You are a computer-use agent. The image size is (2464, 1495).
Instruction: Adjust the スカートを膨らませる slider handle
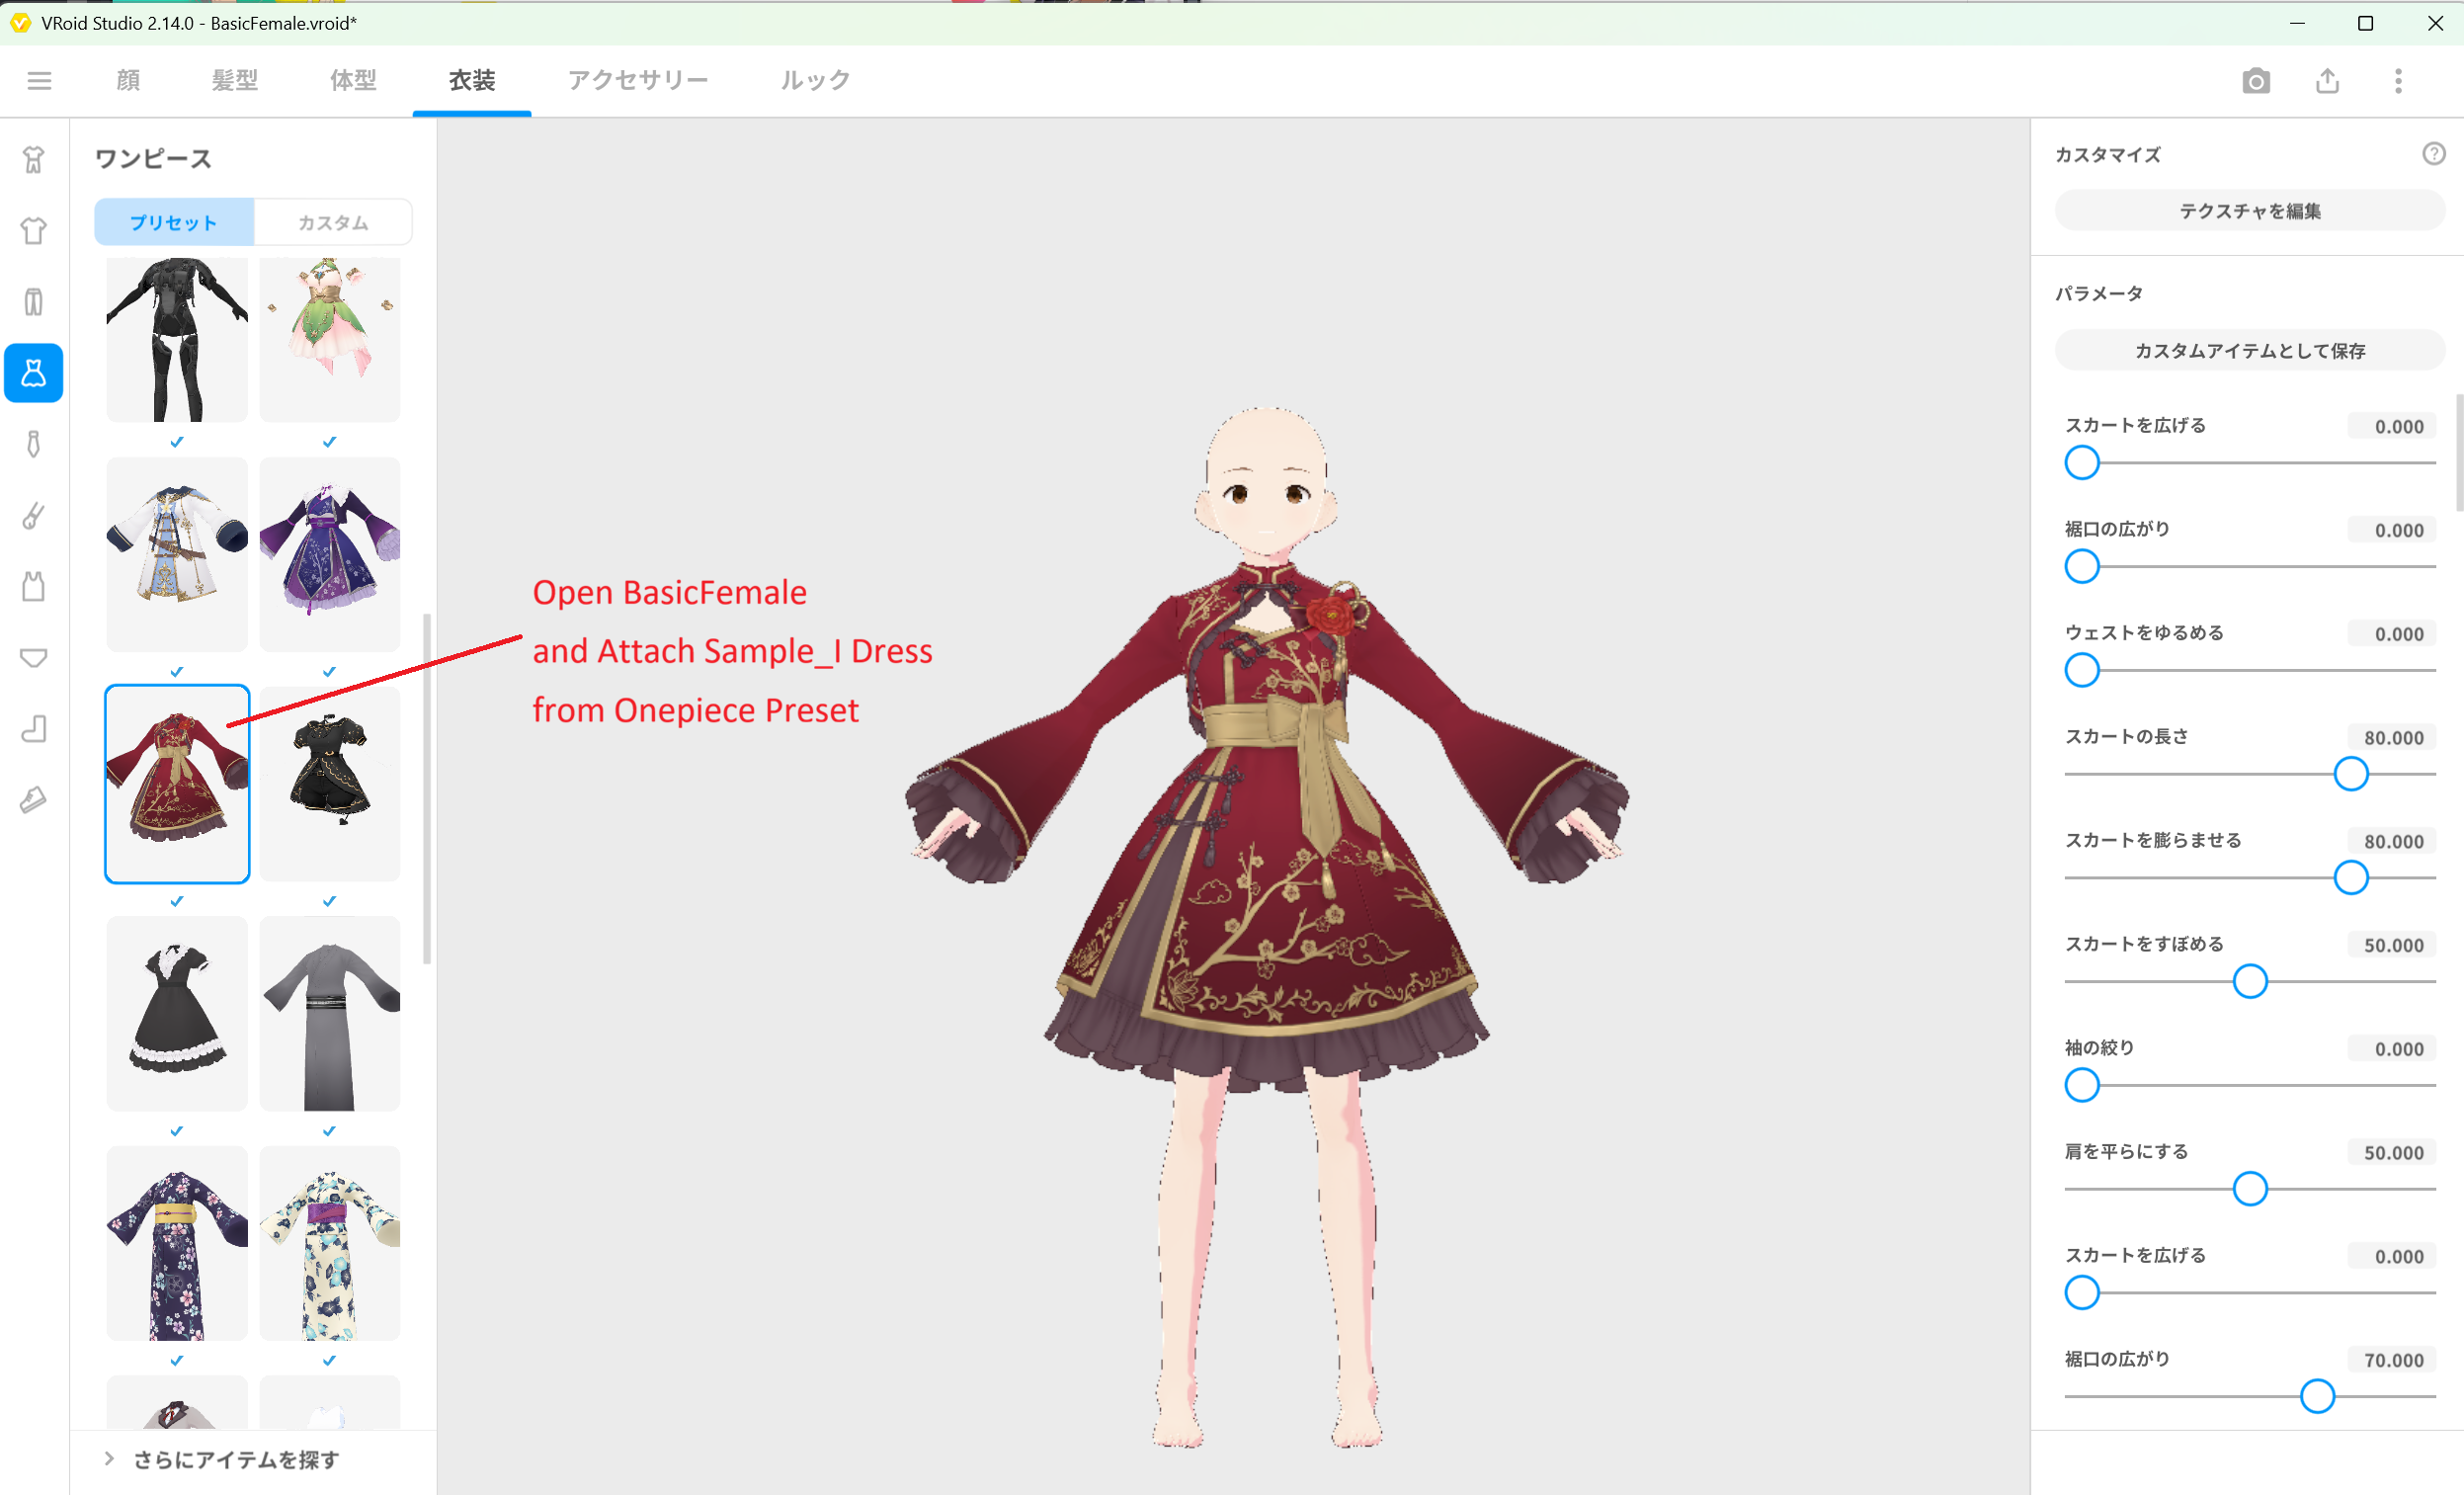[x=2351, y=878]
